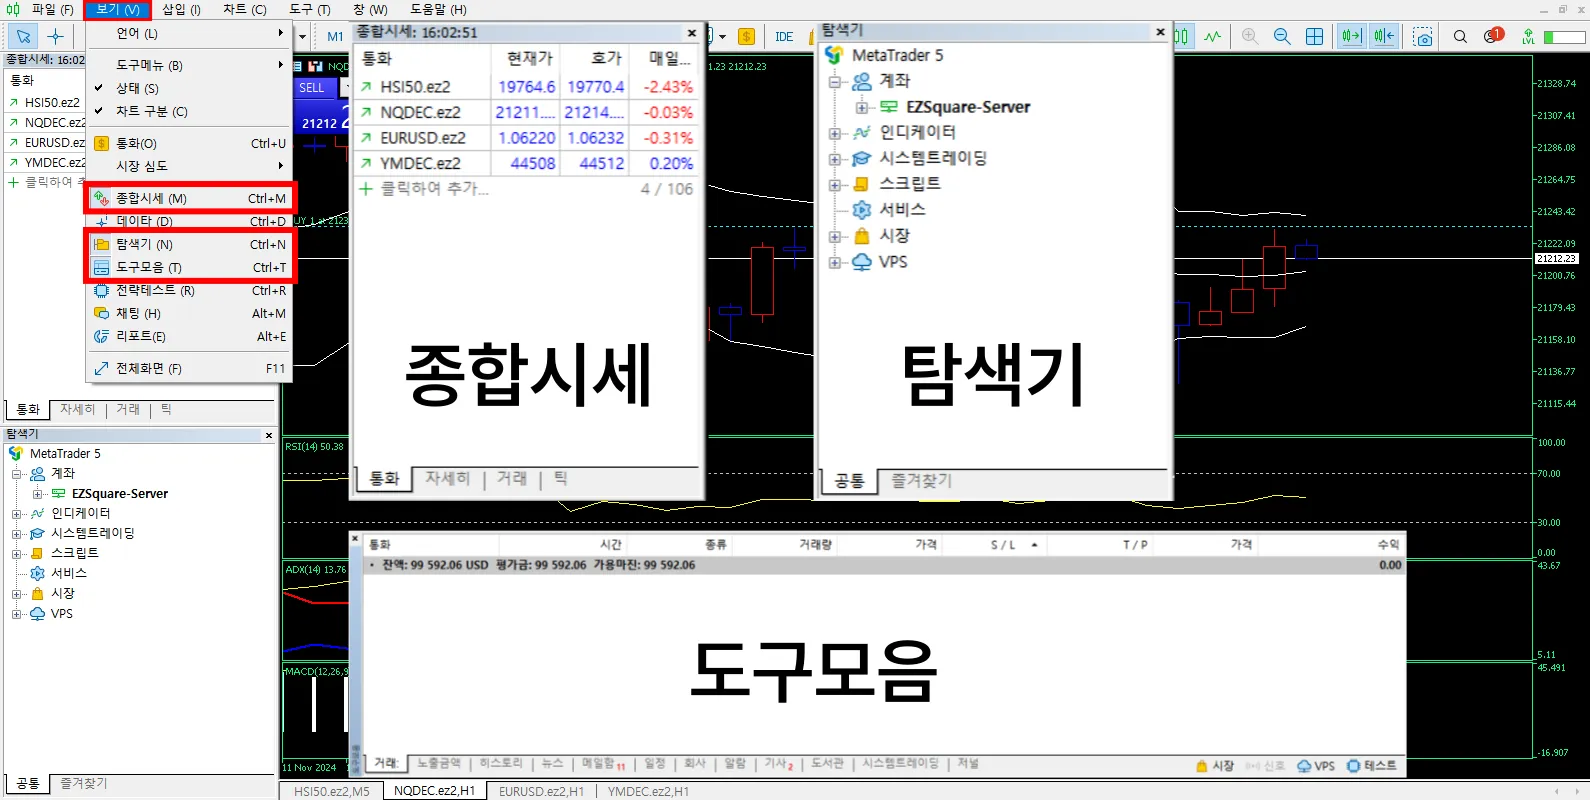Click the MetaTrader app logo in menu bar

tap(13, 9)
